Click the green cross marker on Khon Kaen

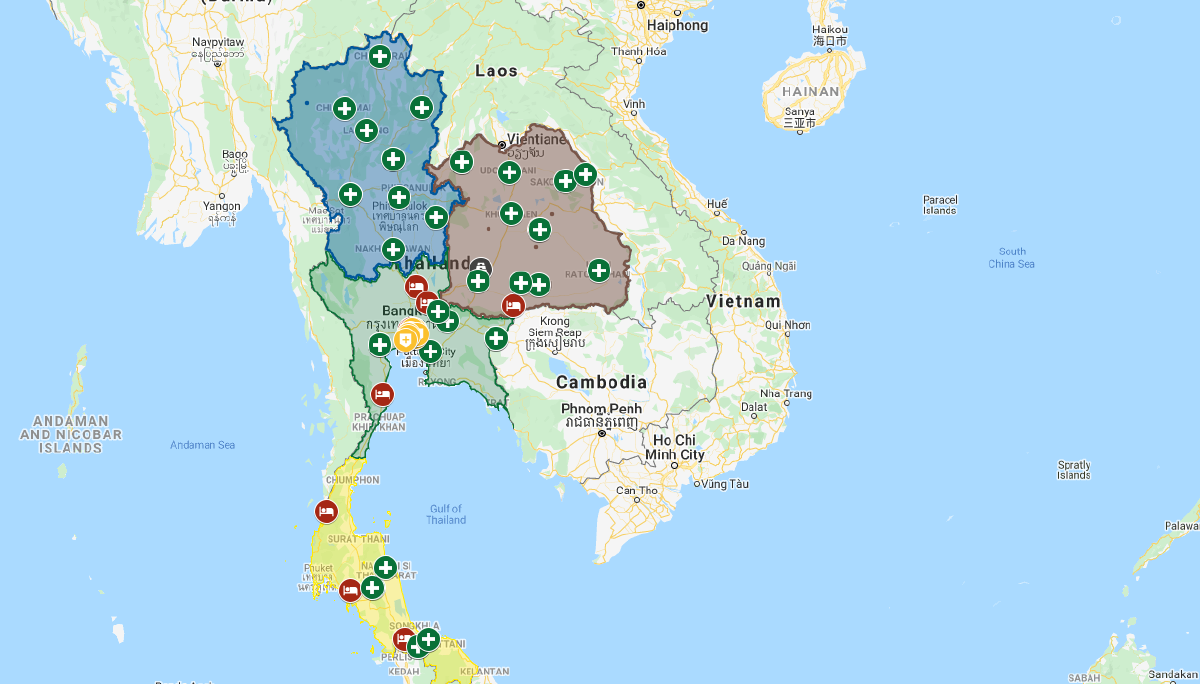(x=511, y=213)
